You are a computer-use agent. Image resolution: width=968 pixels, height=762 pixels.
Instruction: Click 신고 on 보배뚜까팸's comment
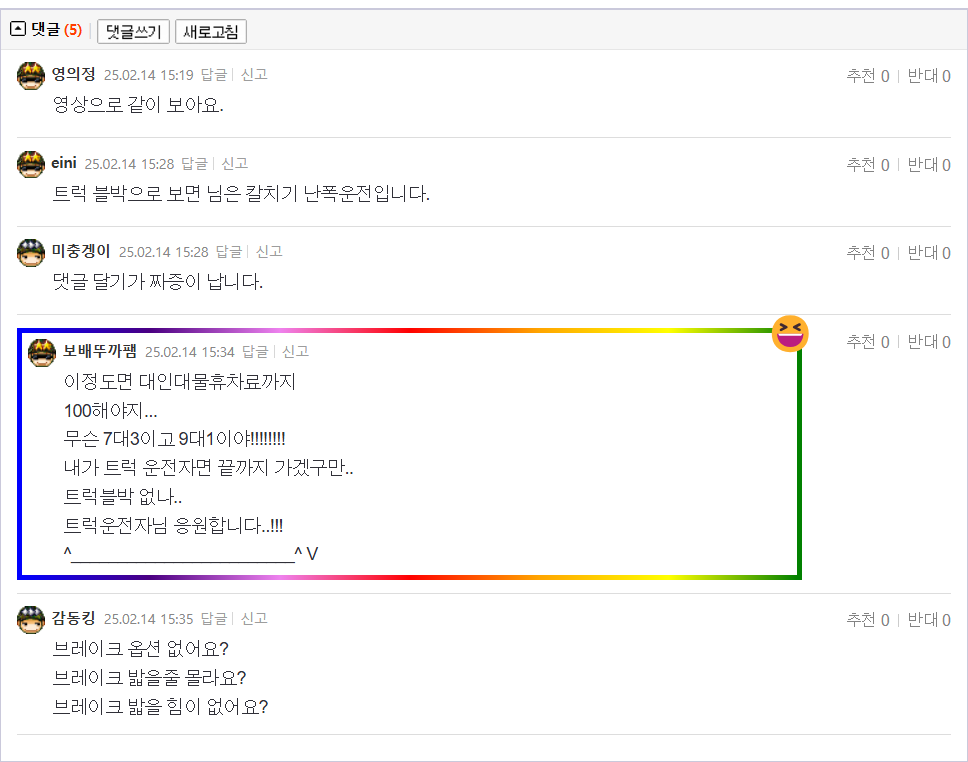tap(295, 351)
